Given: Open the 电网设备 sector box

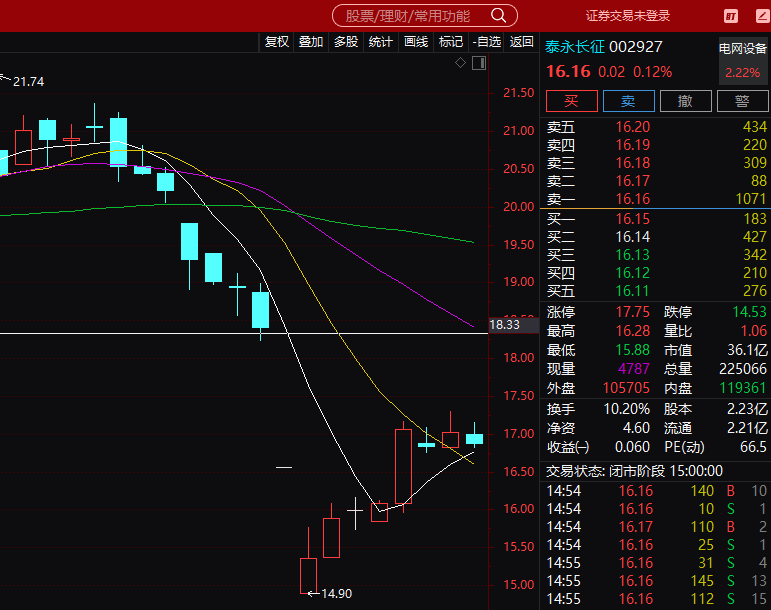Looking at the screenshot, I should (742, 61).
